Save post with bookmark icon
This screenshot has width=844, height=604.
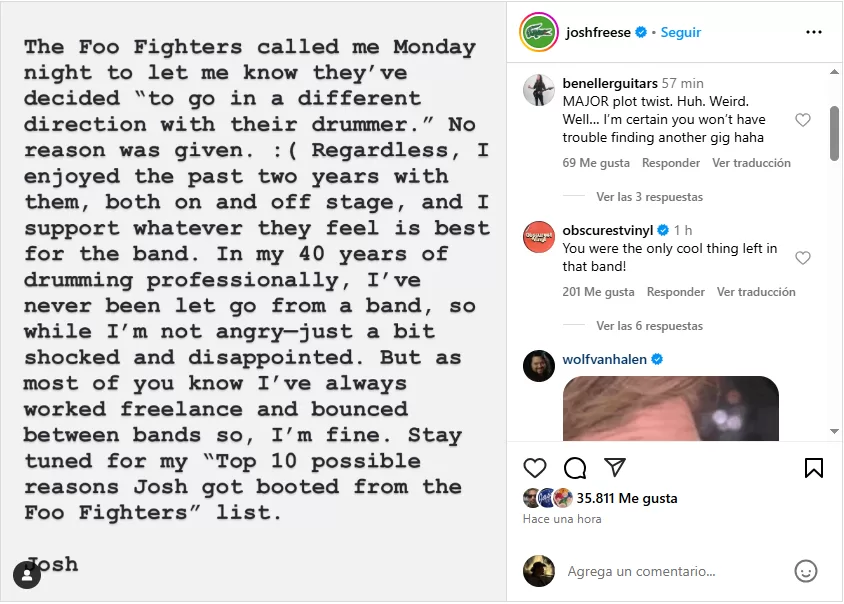(x=814, y=468)
